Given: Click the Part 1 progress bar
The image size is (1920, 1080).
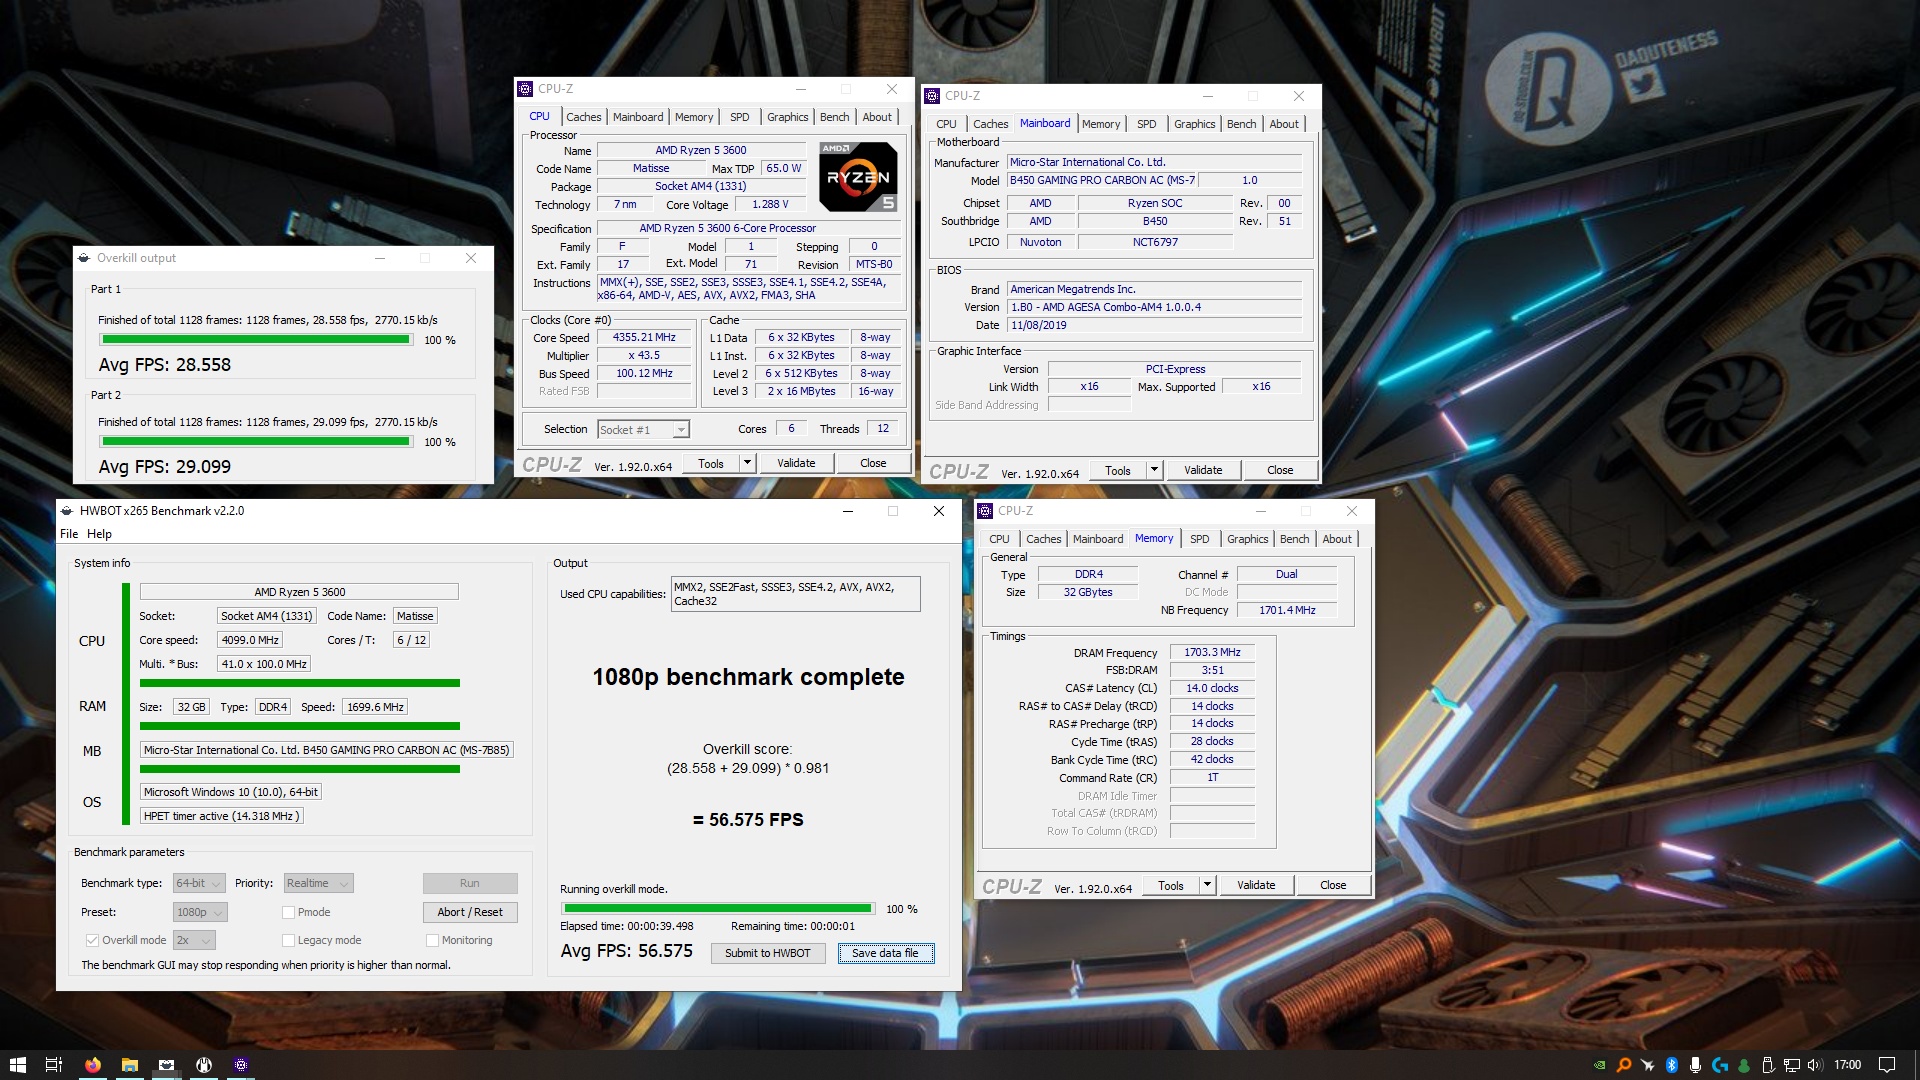Looking at the screenshot, I should [256, 340].
